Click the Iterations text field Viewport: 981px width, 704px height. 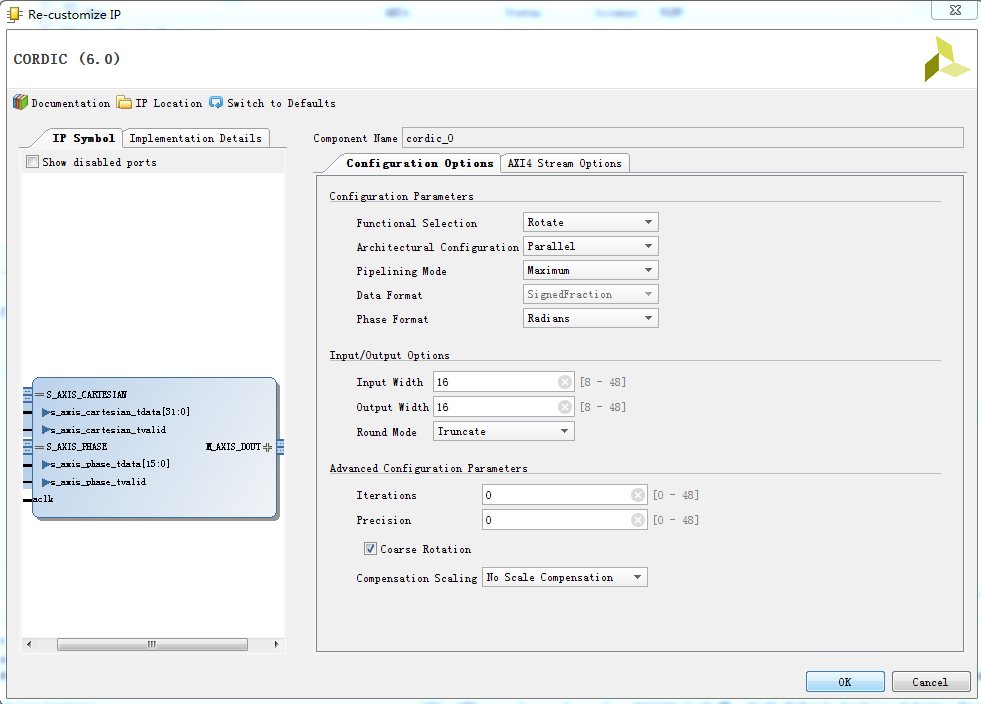(564, 495)
